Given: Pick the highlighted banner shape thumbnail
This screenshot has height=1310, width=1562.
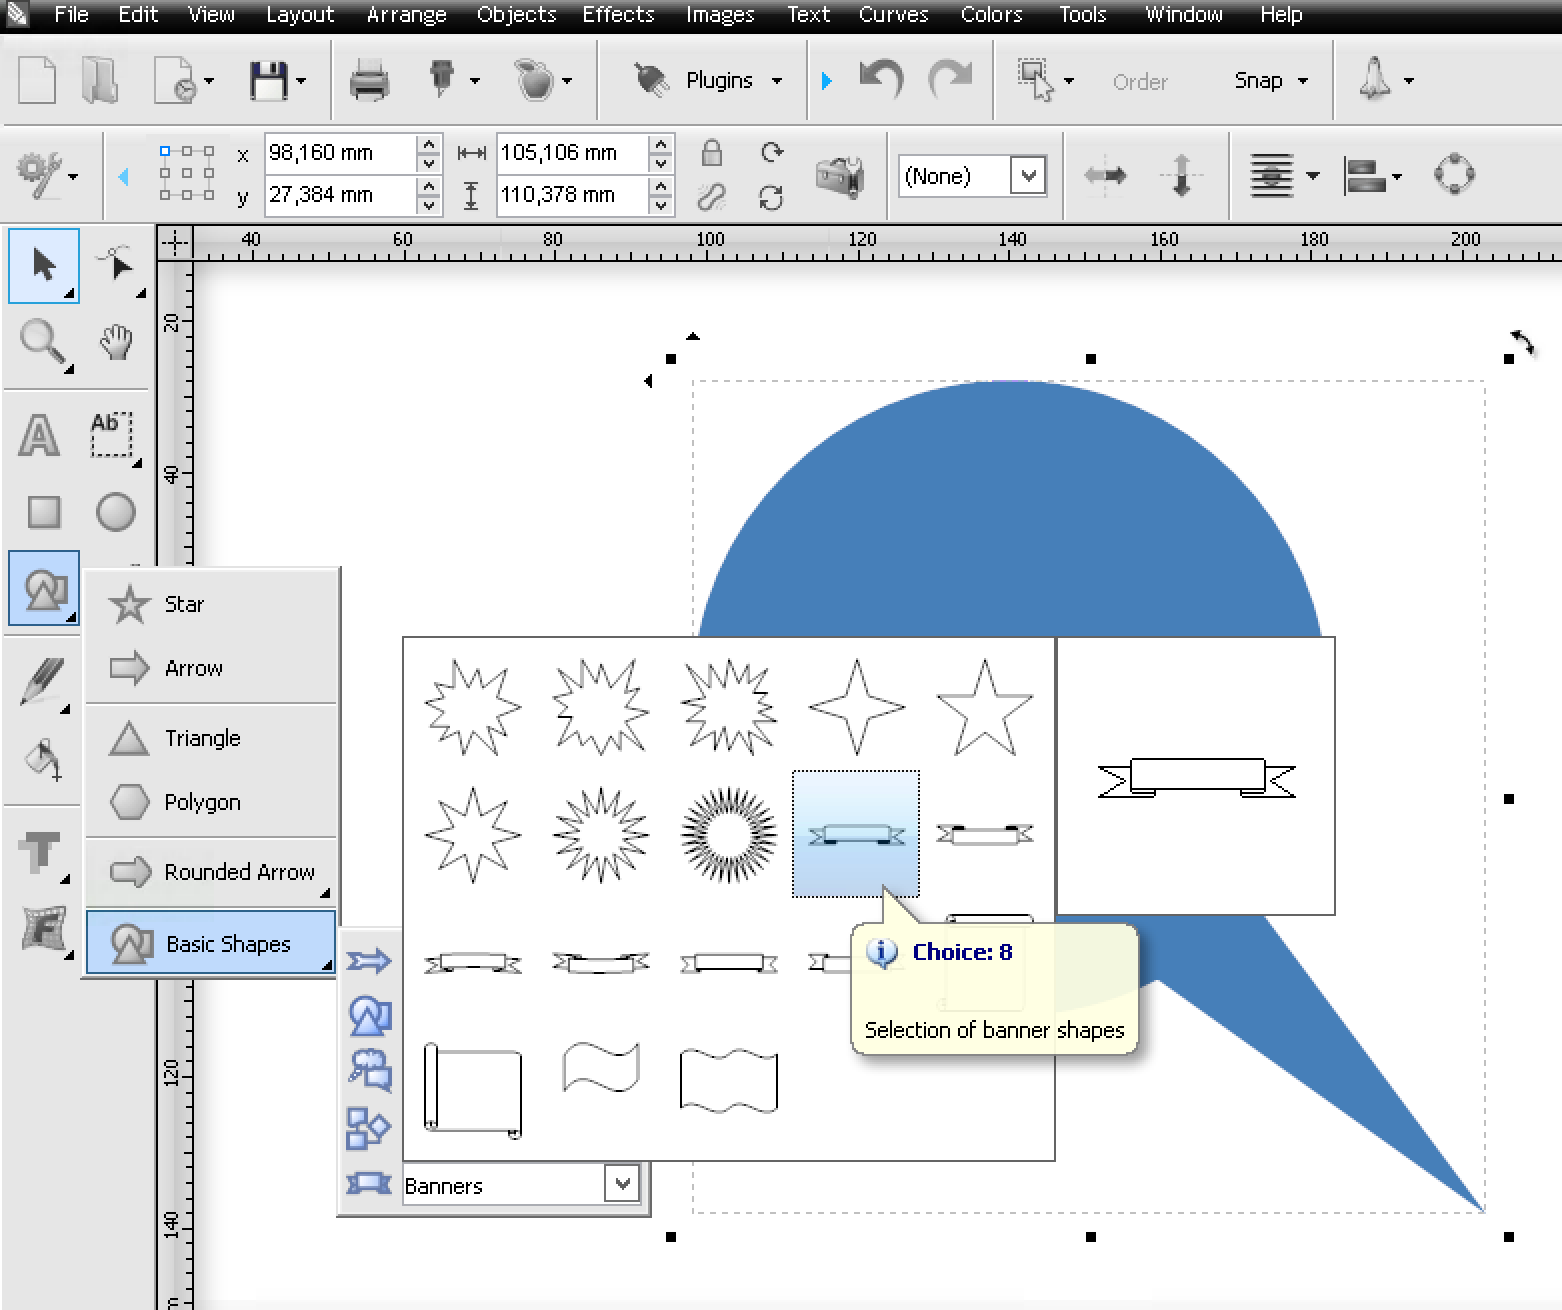Looking at the screenshot, I should click(856, 834).
